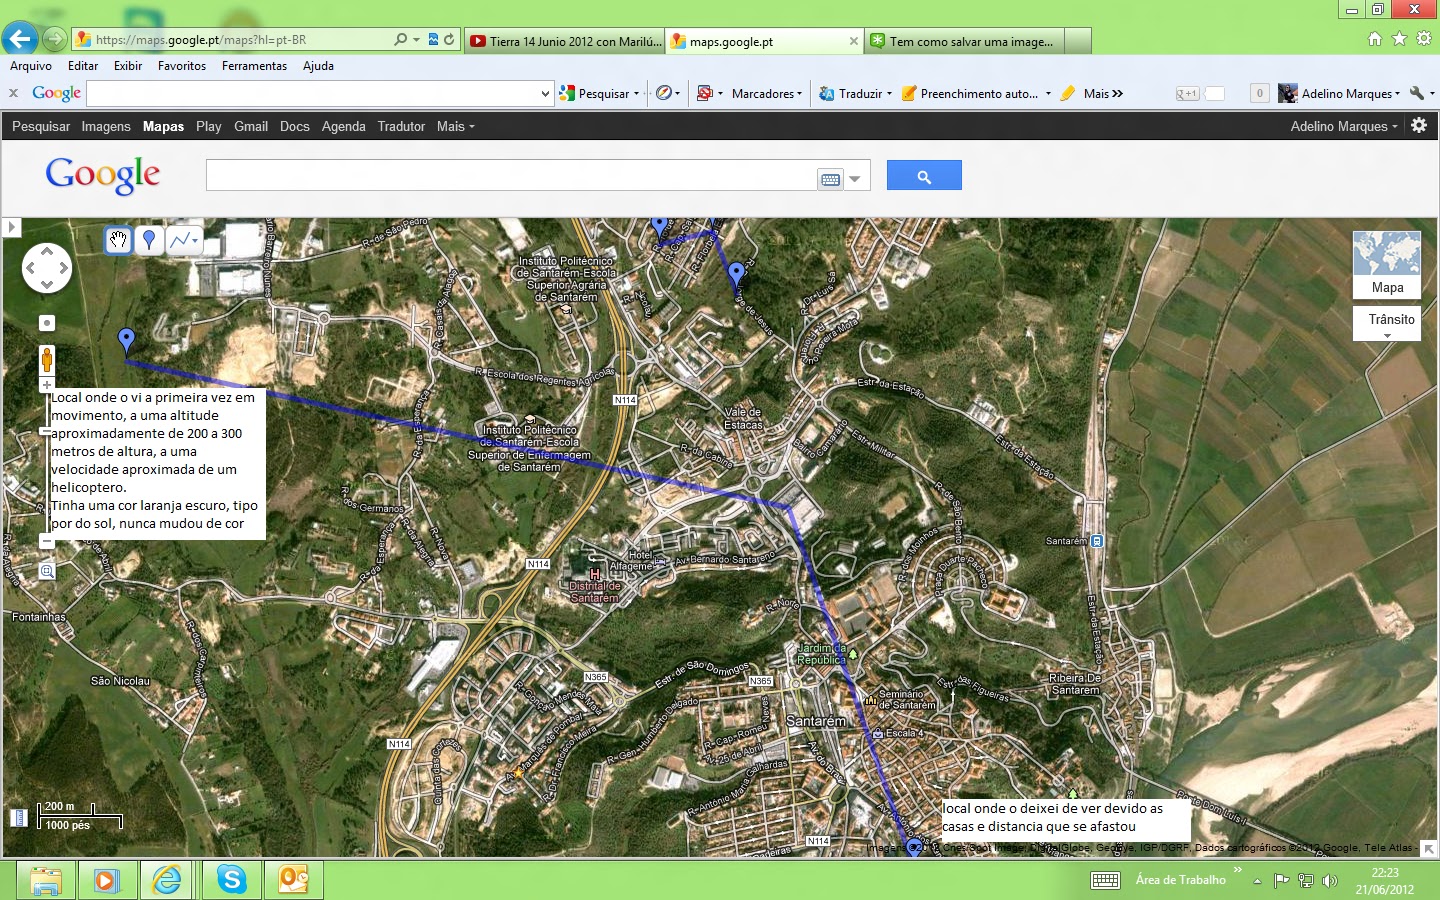
Task: Zoom in with the plus button
Action: click(x=47, y=385)
